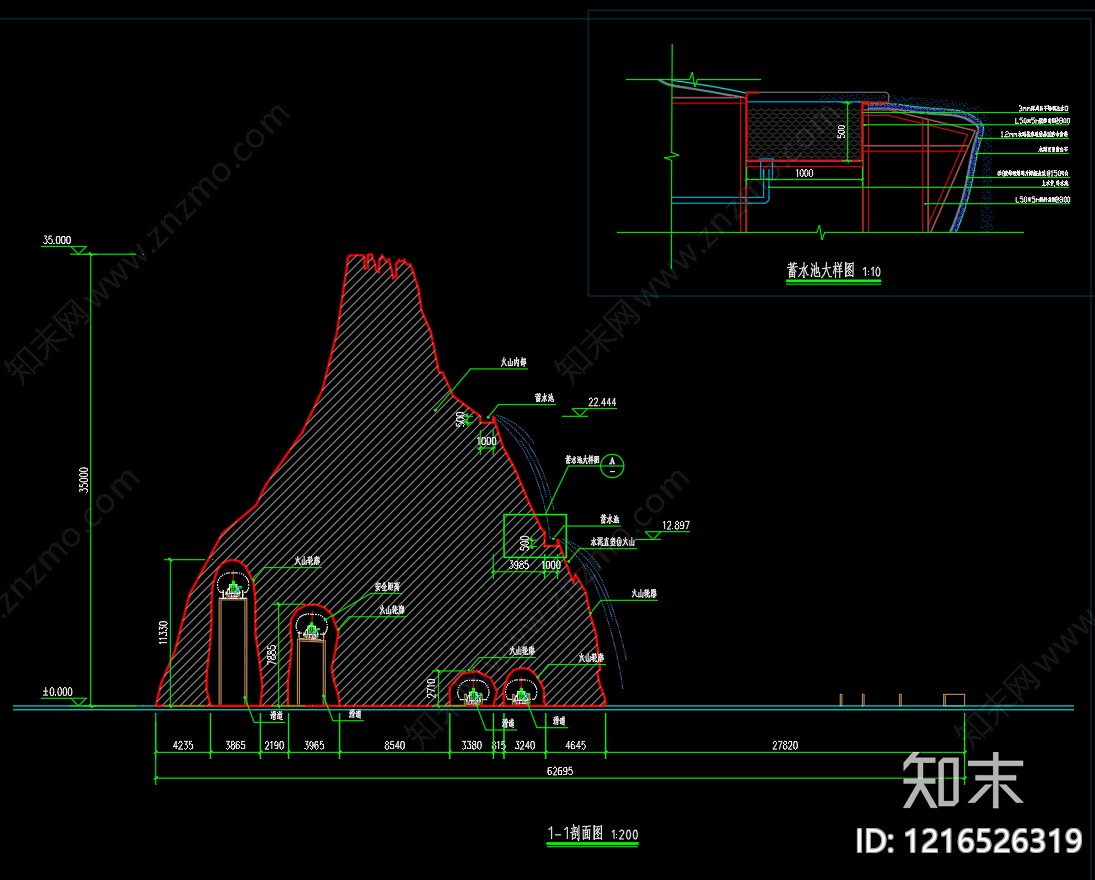Click the "7885" vertical dimension text
Viewport: 1095px width, 880px height.
pyautogui.click(x=272, y=654)
